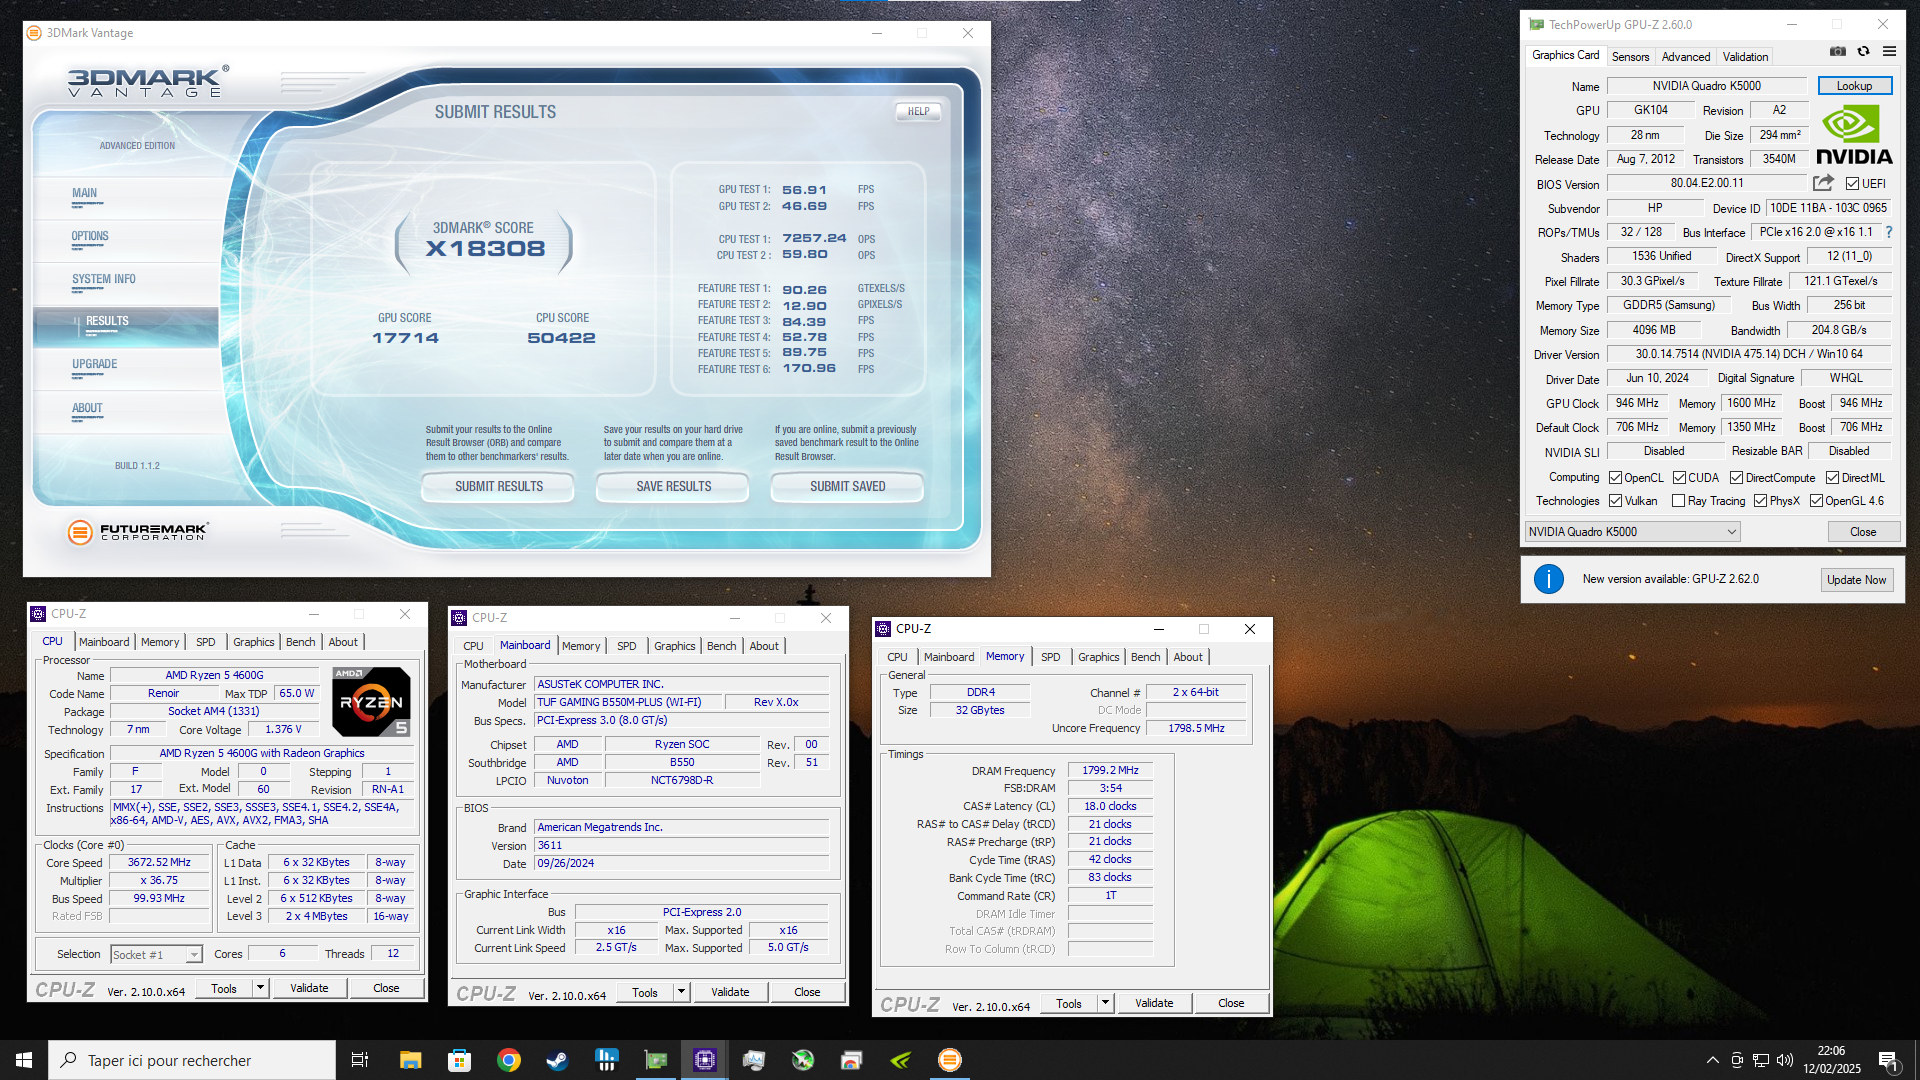Open System Info in 3DMark menu
Image resolution: width=1920 pixels, height=1080 pixels.
coord(103,280)
